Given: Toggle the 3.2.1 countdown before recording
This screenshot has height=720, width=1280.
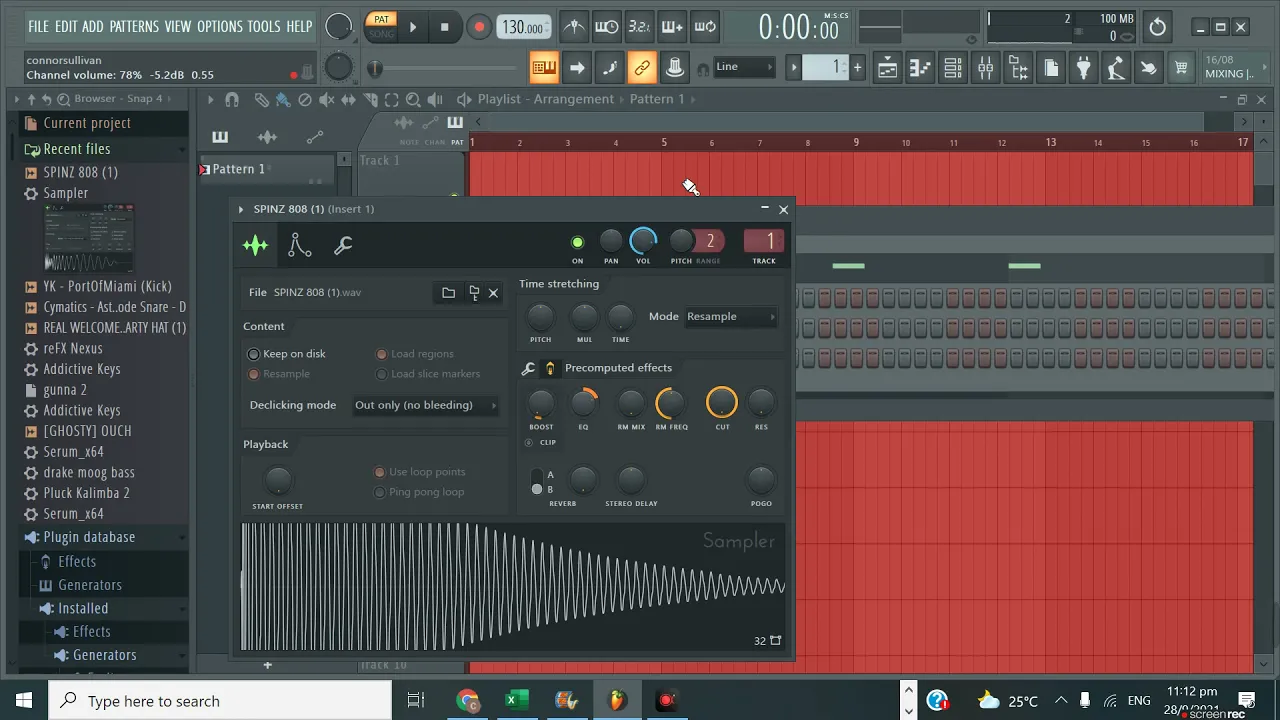Looking at the screenshot, I should click(639, 27).
